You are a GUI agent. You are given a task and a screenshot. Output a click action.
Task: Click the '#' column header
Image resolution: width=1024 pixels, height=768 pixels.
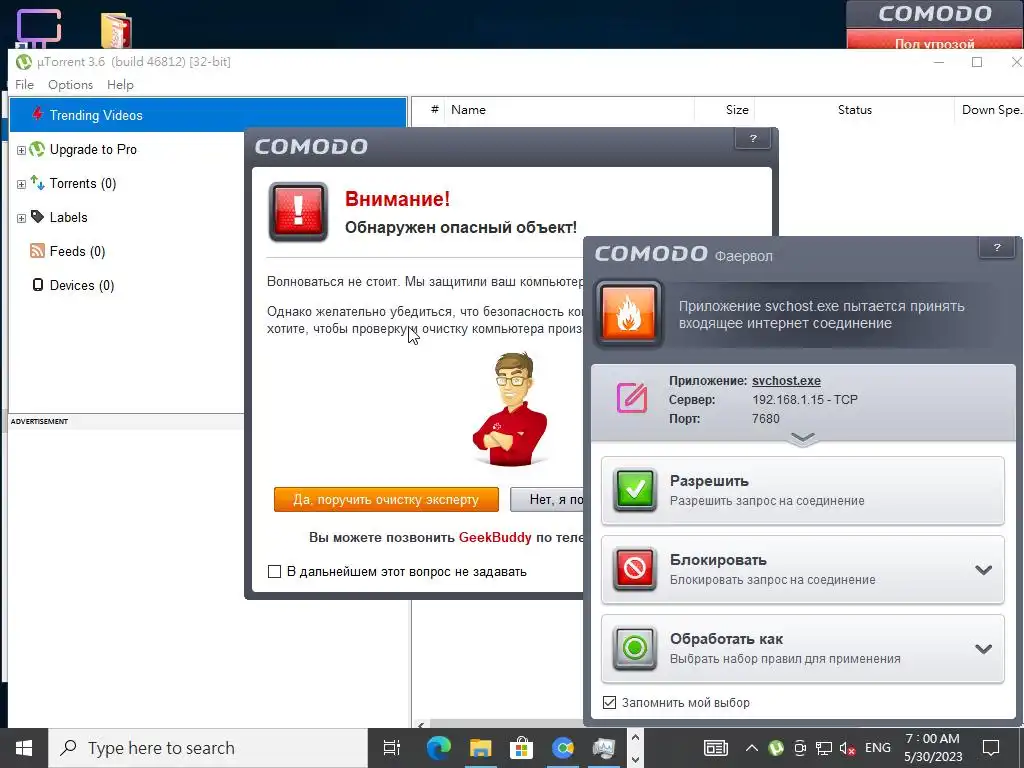[434, 110]
